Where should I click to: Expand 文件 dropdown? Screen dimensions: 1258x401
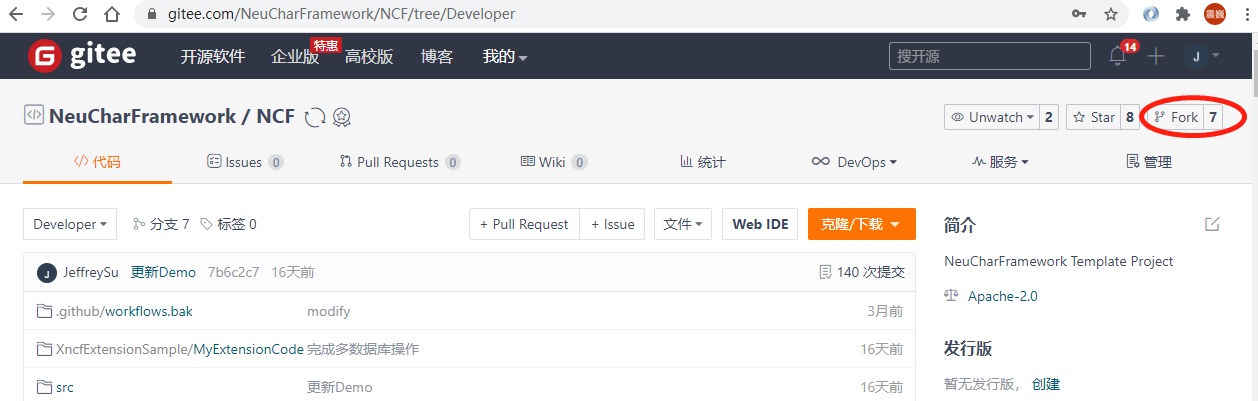[x=683, y=224]
